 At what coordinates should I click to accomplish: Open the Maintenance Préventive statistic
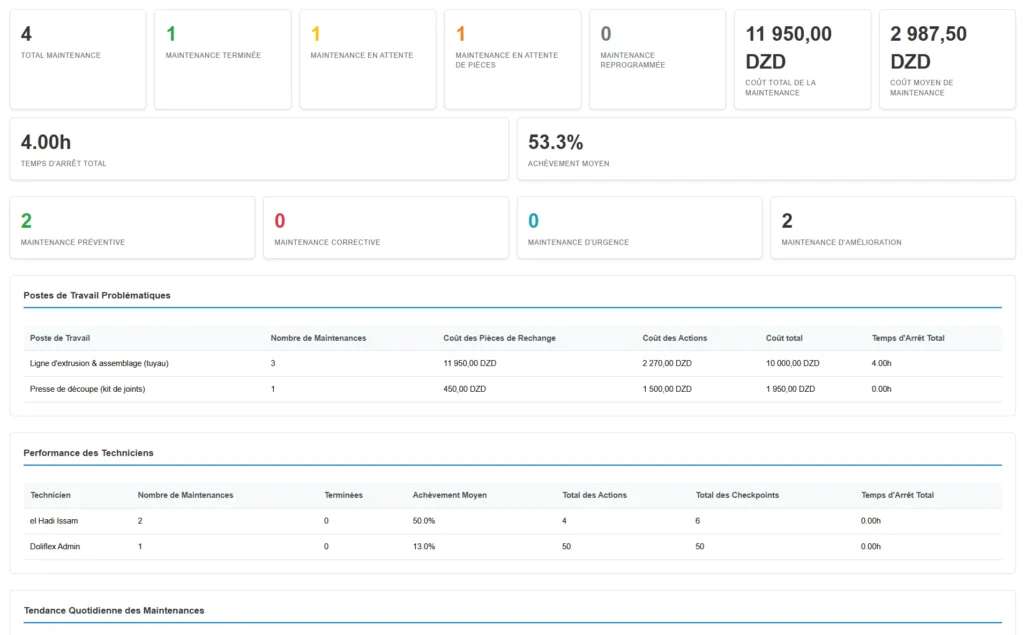132,227
